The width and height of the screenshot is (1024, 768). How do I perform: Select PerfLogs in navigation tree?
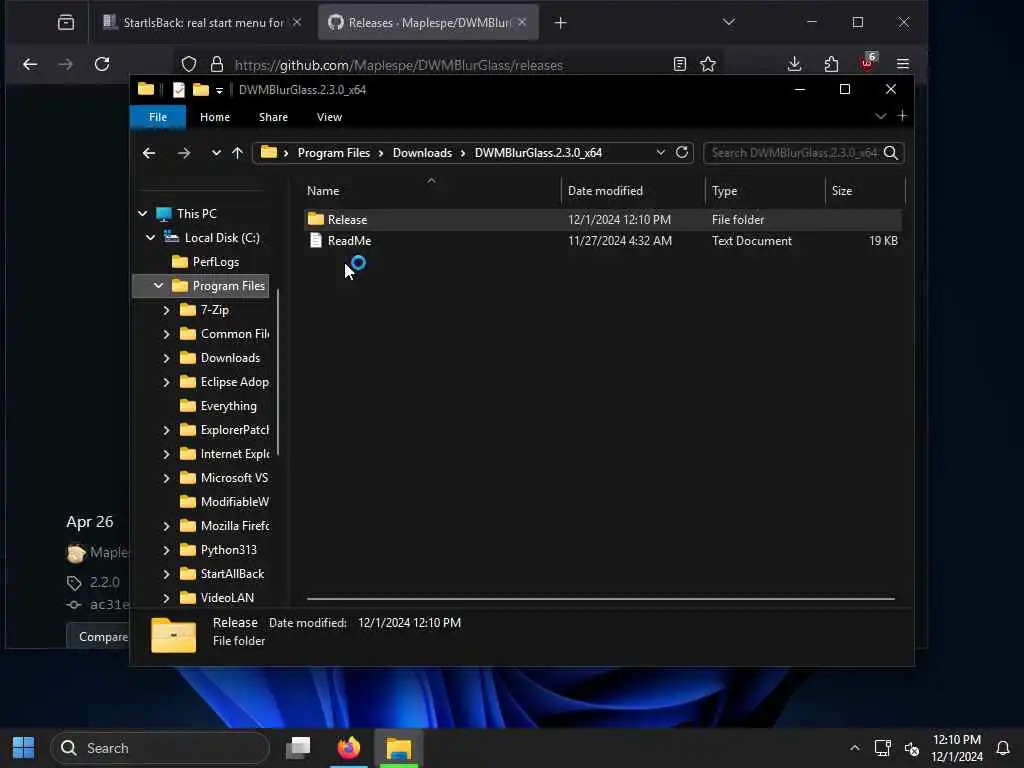(216, 262)
